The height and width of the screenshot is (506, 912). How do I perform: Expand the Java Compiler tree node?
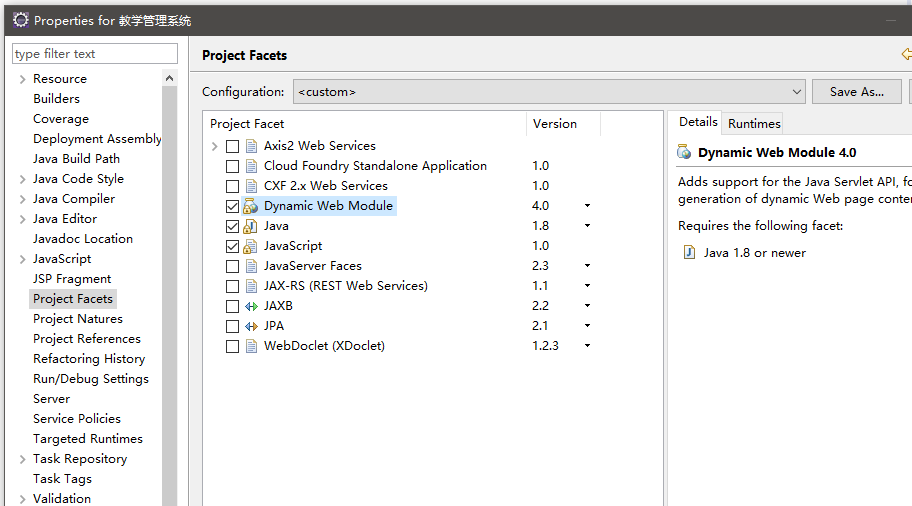23,199
